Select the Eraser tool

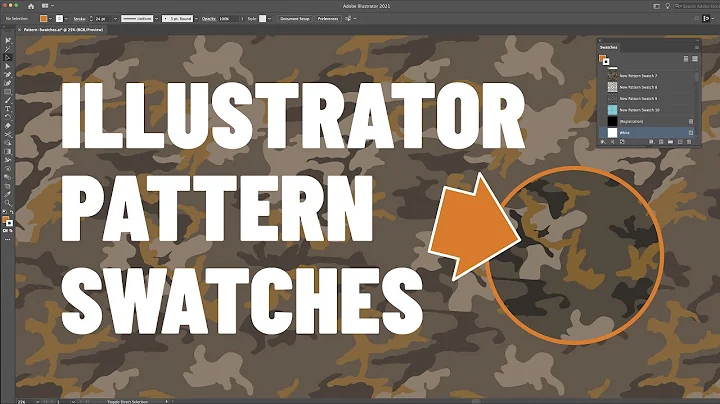tap(8, 126)
